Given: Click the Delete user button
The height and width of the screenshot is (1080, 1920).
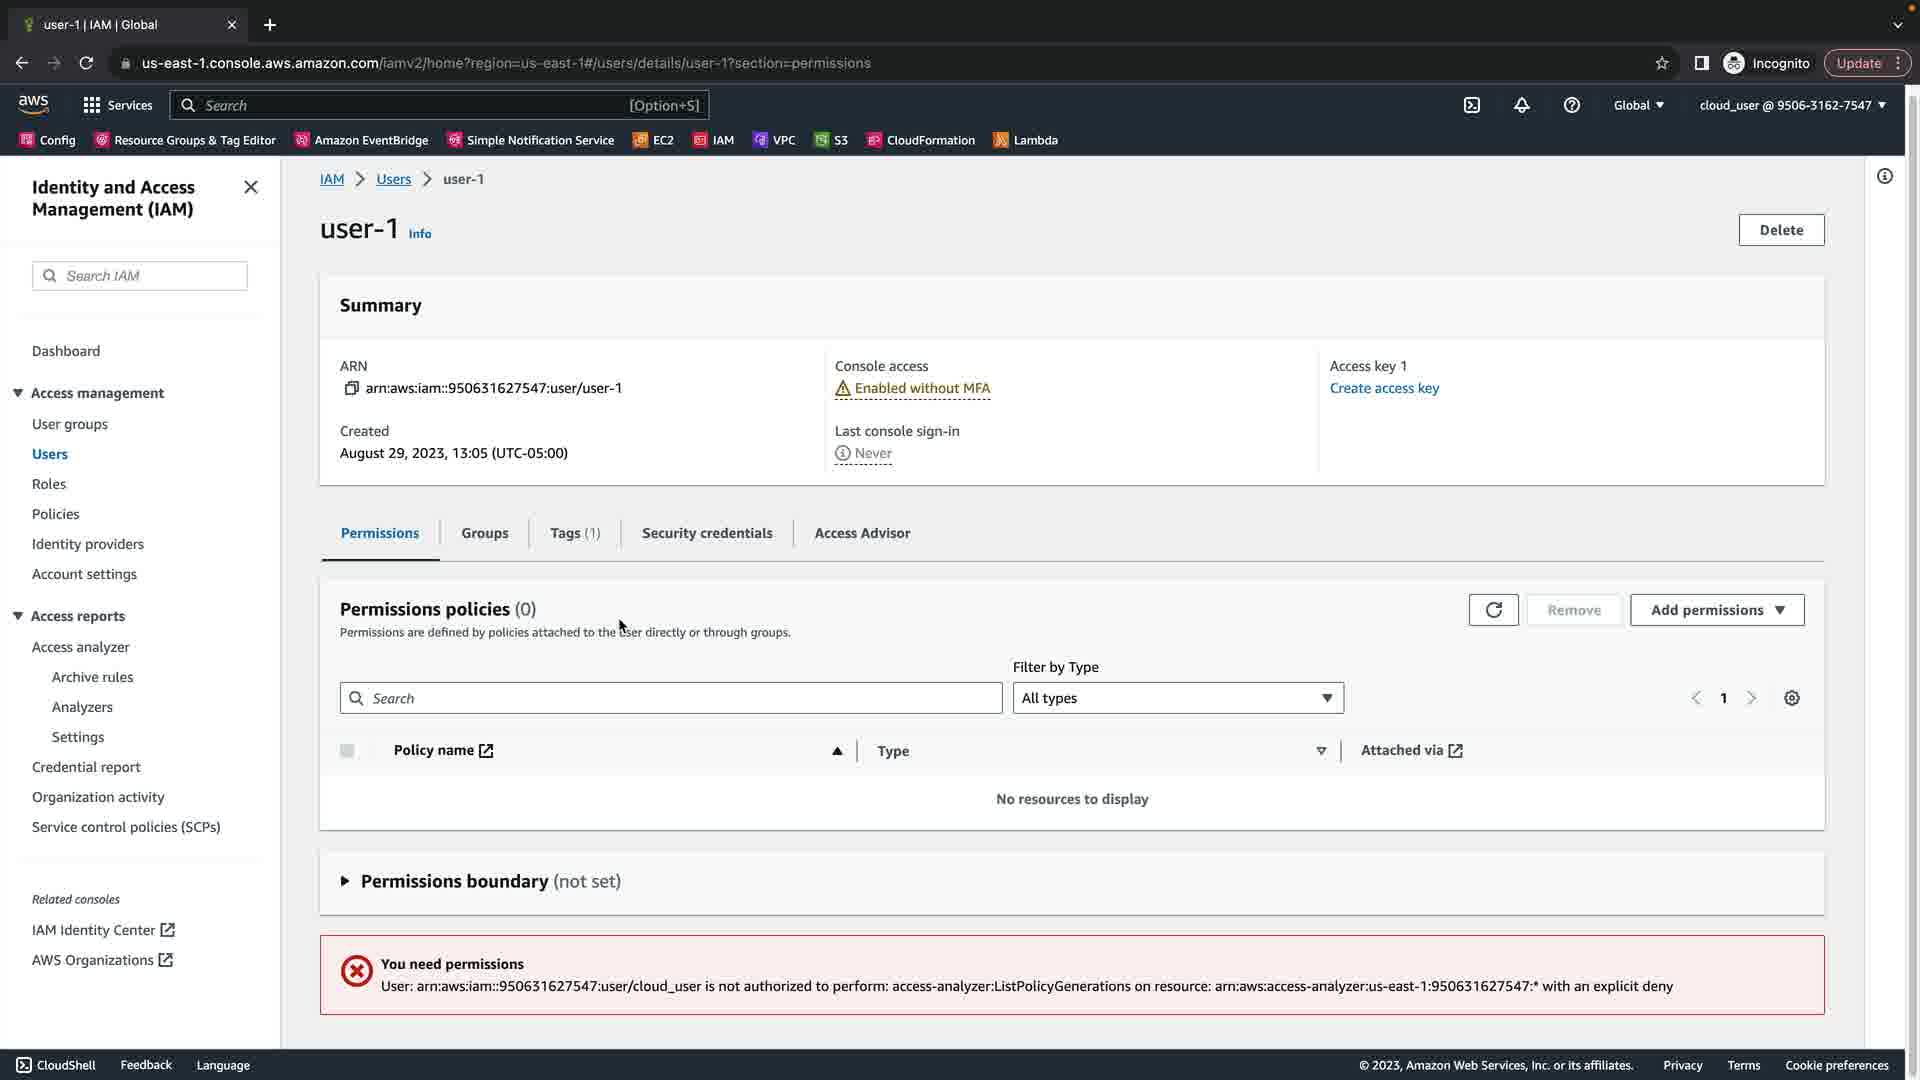Looking at the screenshot, I should [x=1780, y=230].
